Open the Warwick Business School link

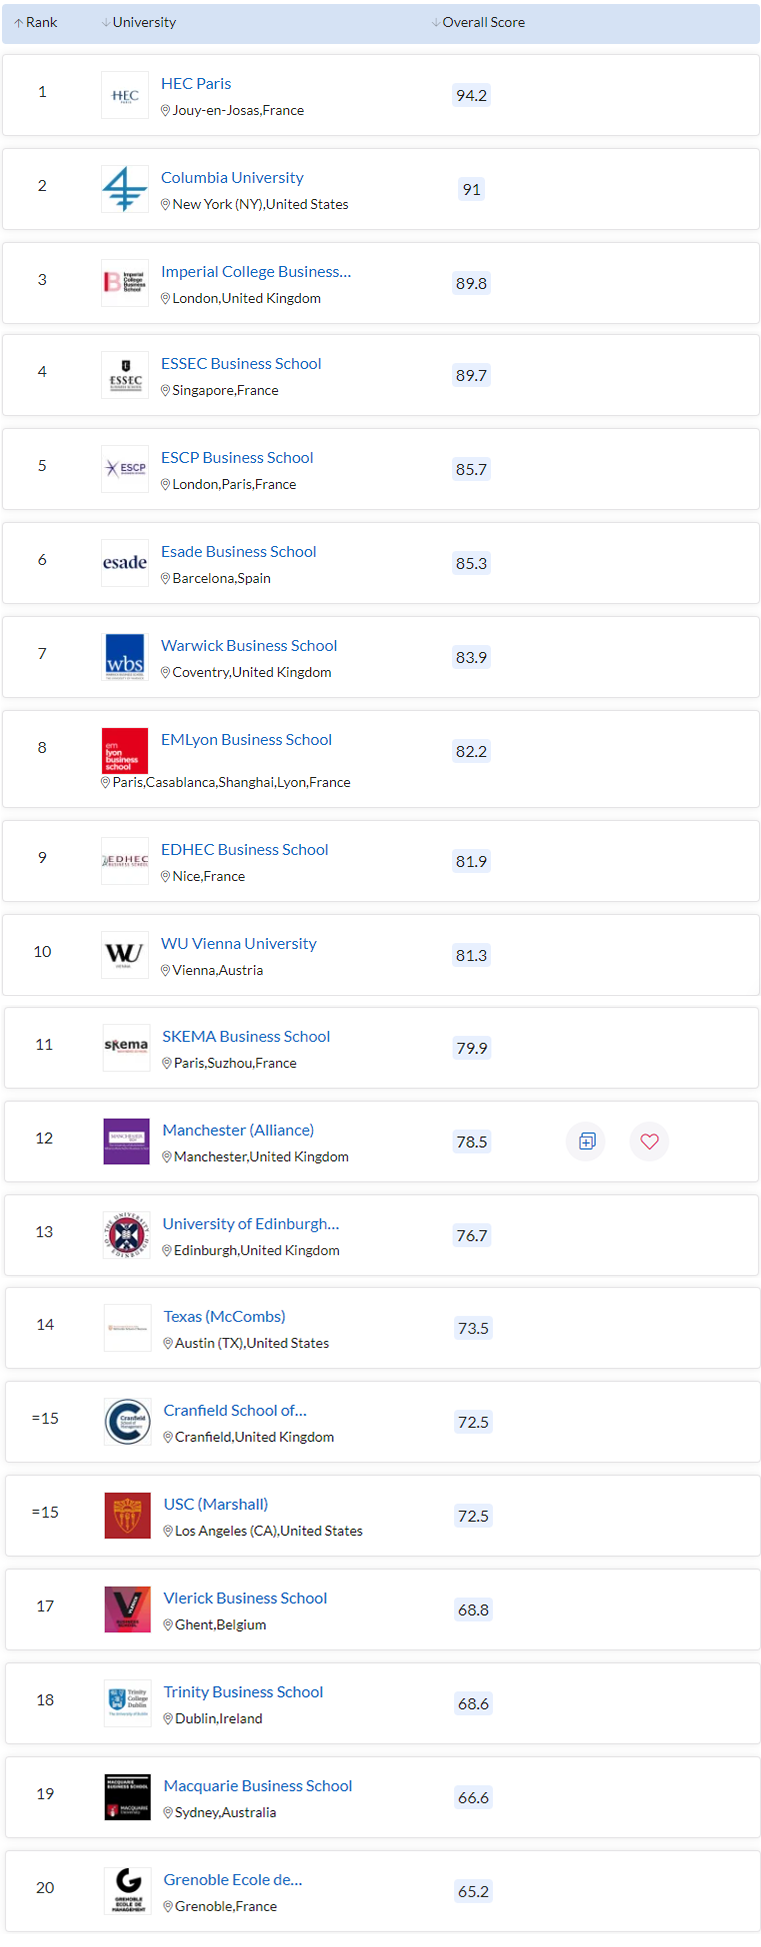(x=249, y=645)
